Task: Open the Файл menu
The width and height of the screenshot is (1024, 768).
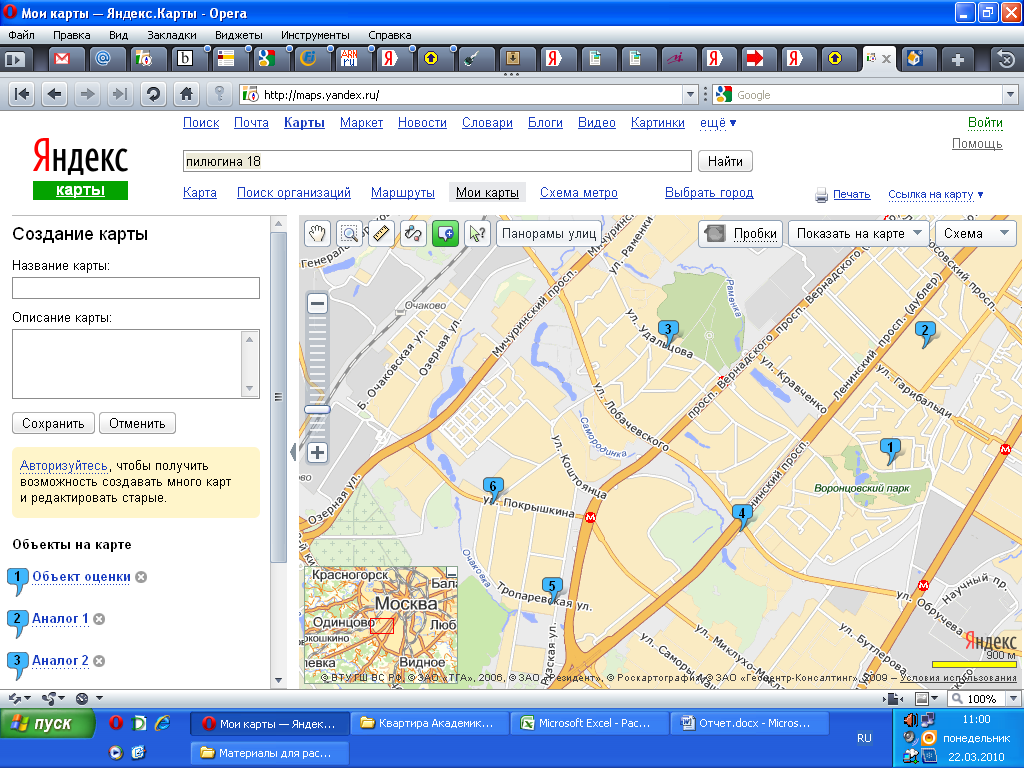Action: point(21,35)
